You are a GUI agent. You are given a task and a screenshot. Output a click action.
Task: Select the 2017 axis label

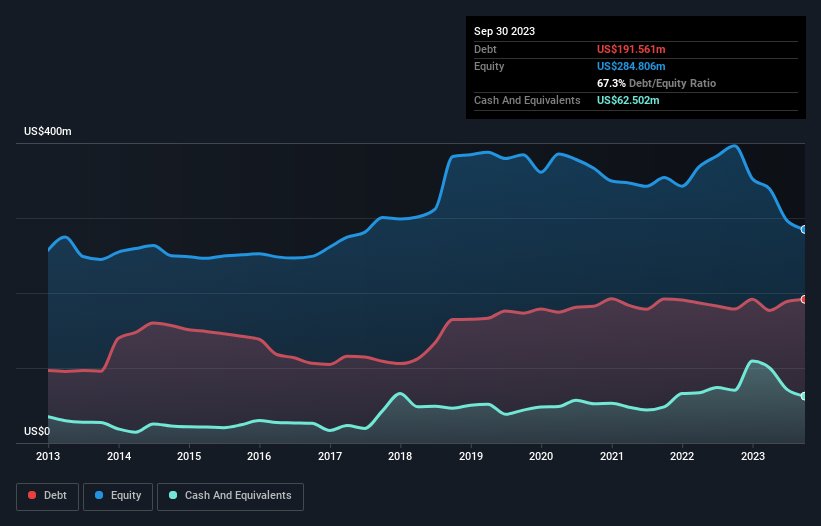330,456
